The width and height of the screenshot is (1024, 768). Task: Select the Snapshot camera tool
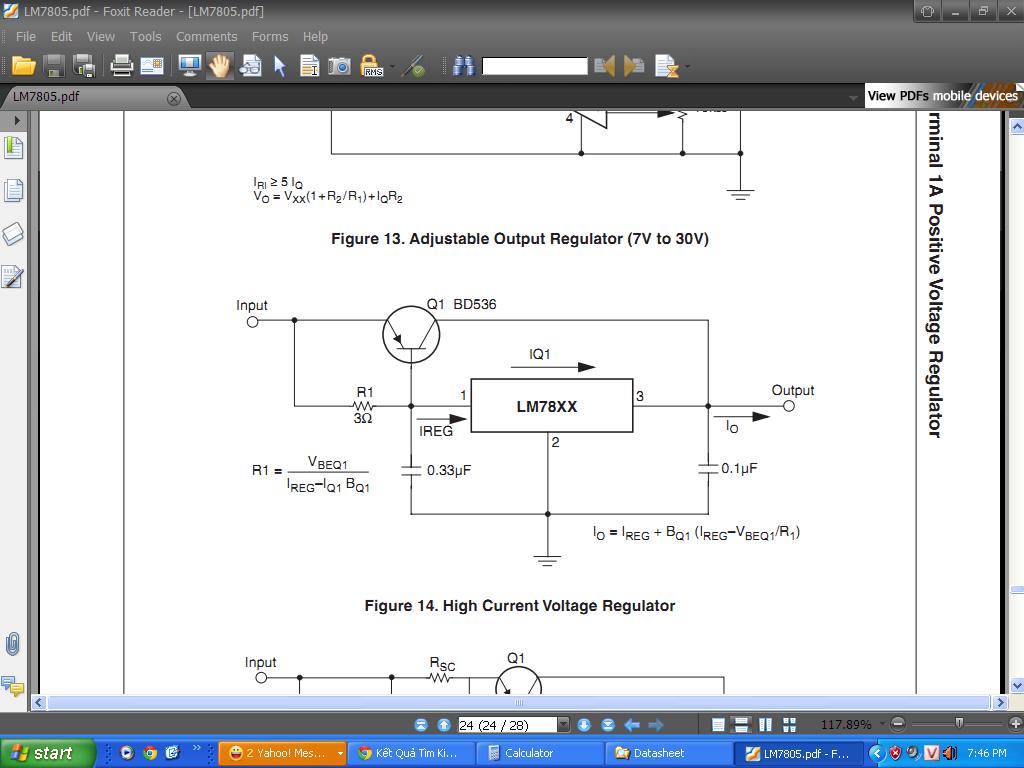[340, 66]
